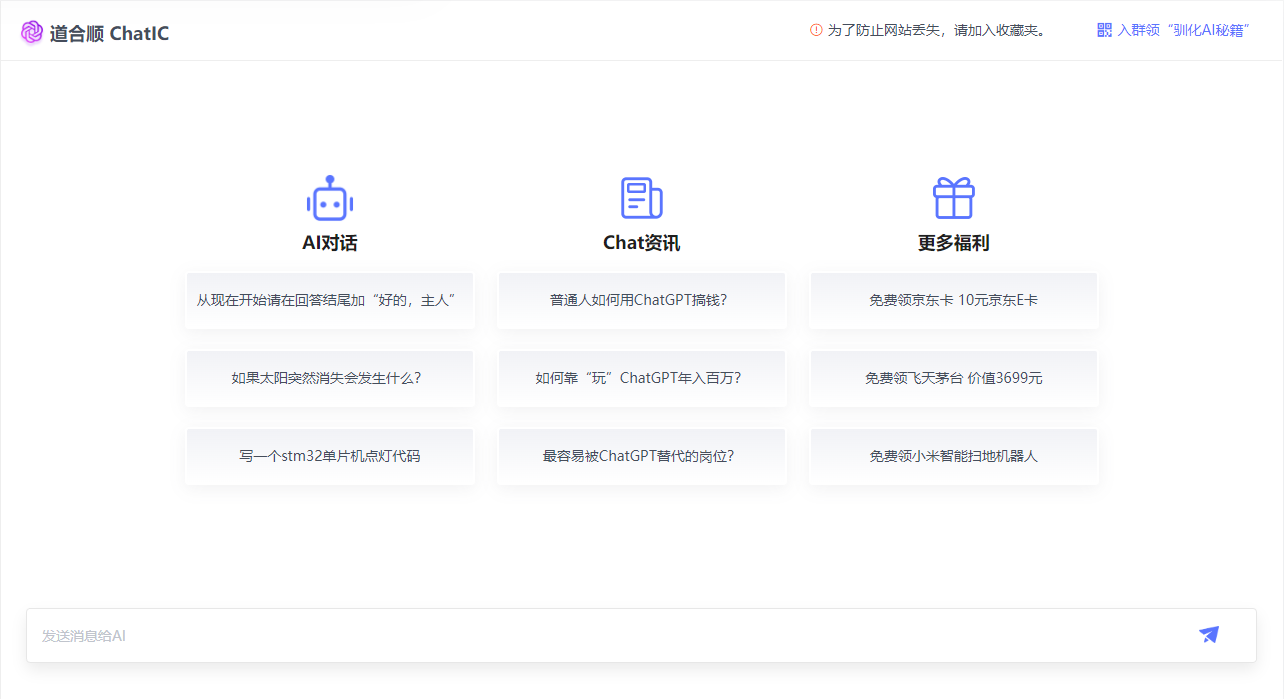Claim 免费领京东卡 10元京东E卡 offer
This screenshot has width=1284, height=699.
point(954,300)
